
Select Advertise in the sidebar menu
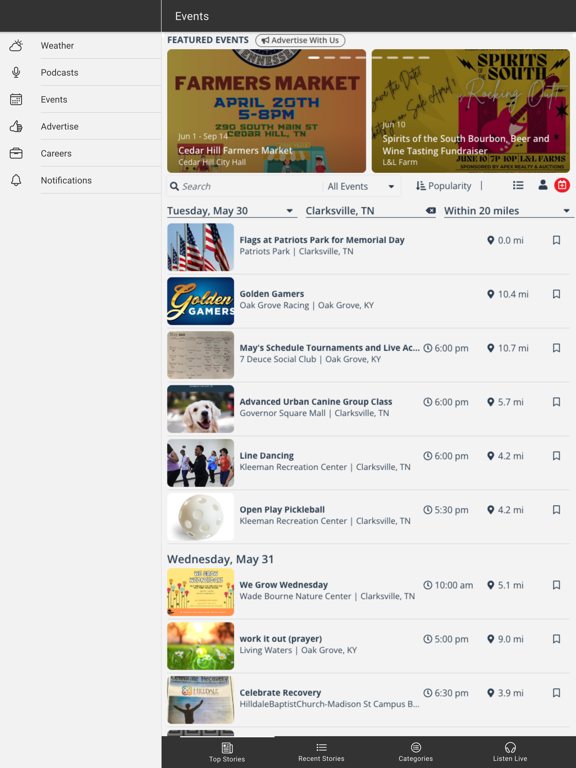point(59,126)
